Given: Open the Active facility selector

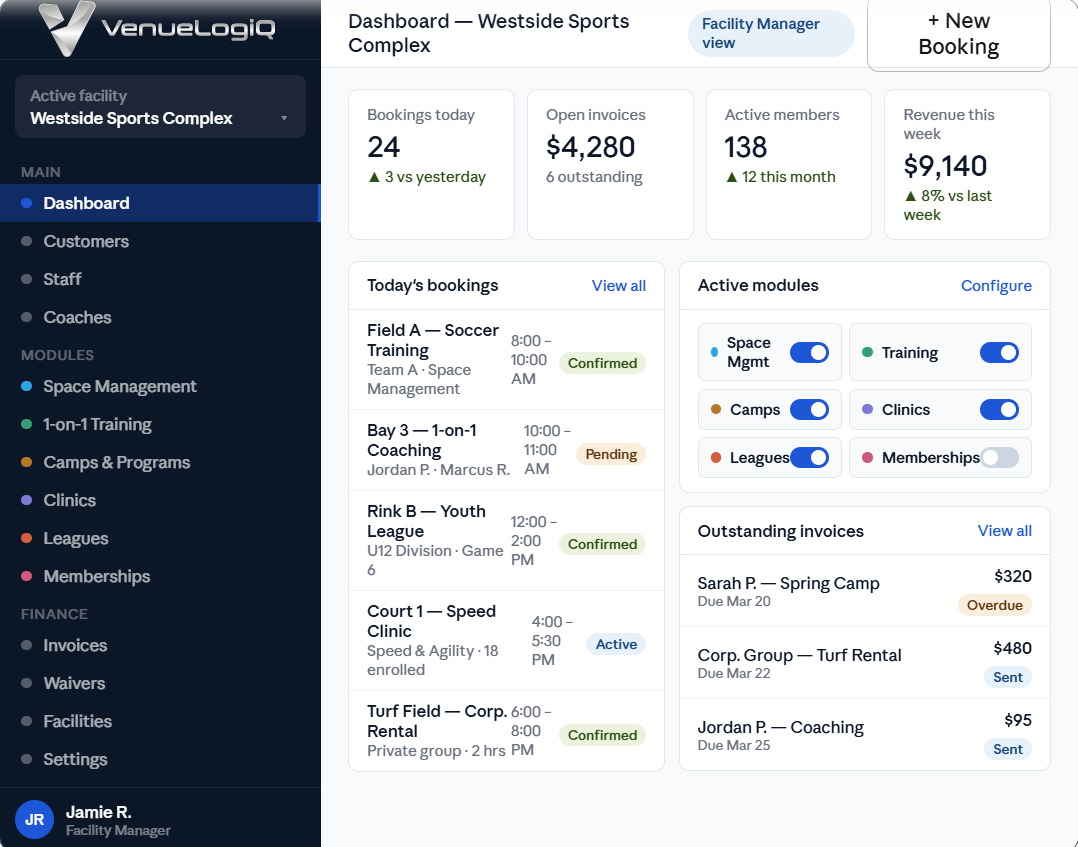Looking at the screenshot, I should pos(159,107).
